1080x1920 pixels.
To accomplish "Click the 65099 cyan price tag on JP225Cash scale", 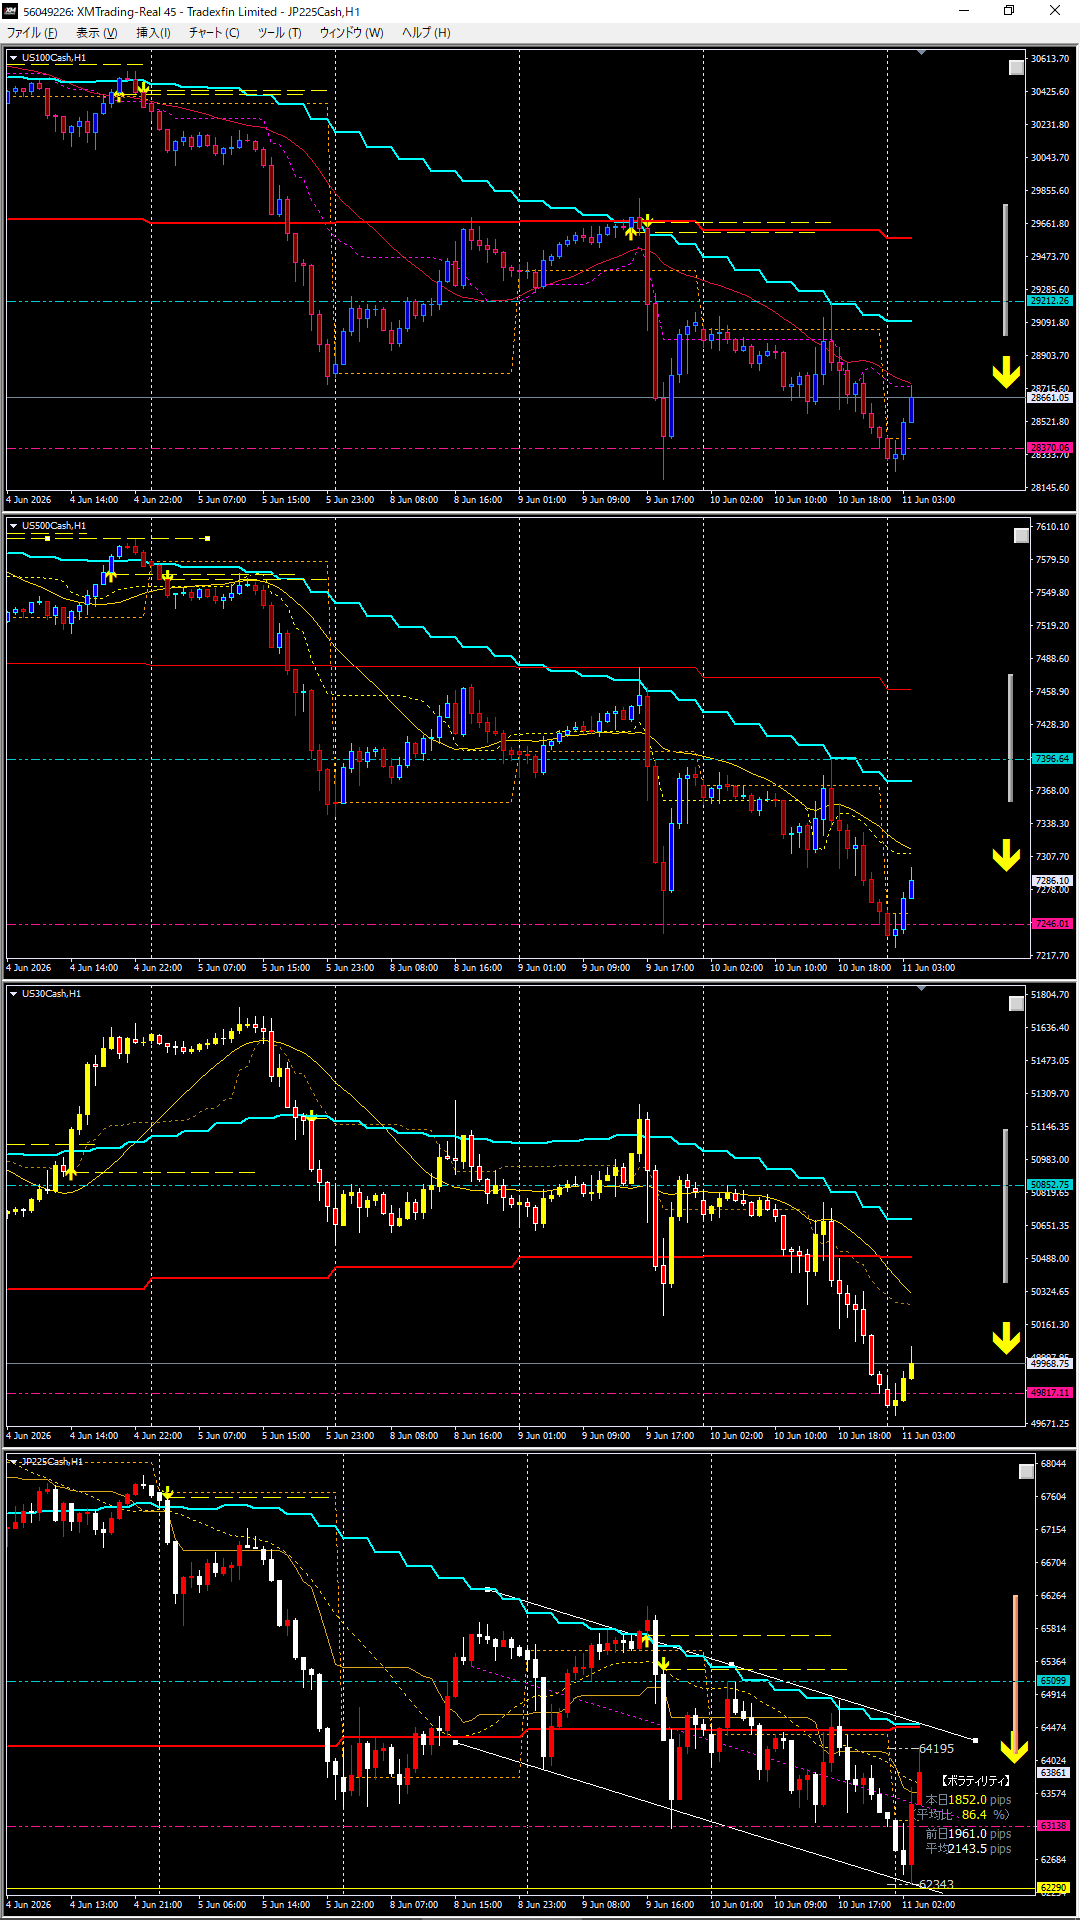I will tap(1053, 1681).
